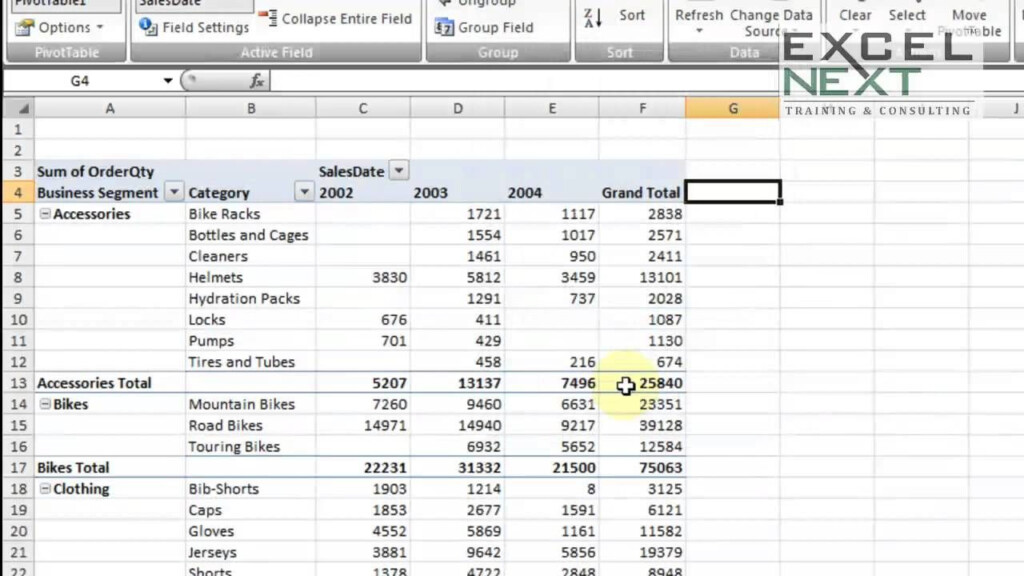Click the Select All corner button

(x=18, y=108)
